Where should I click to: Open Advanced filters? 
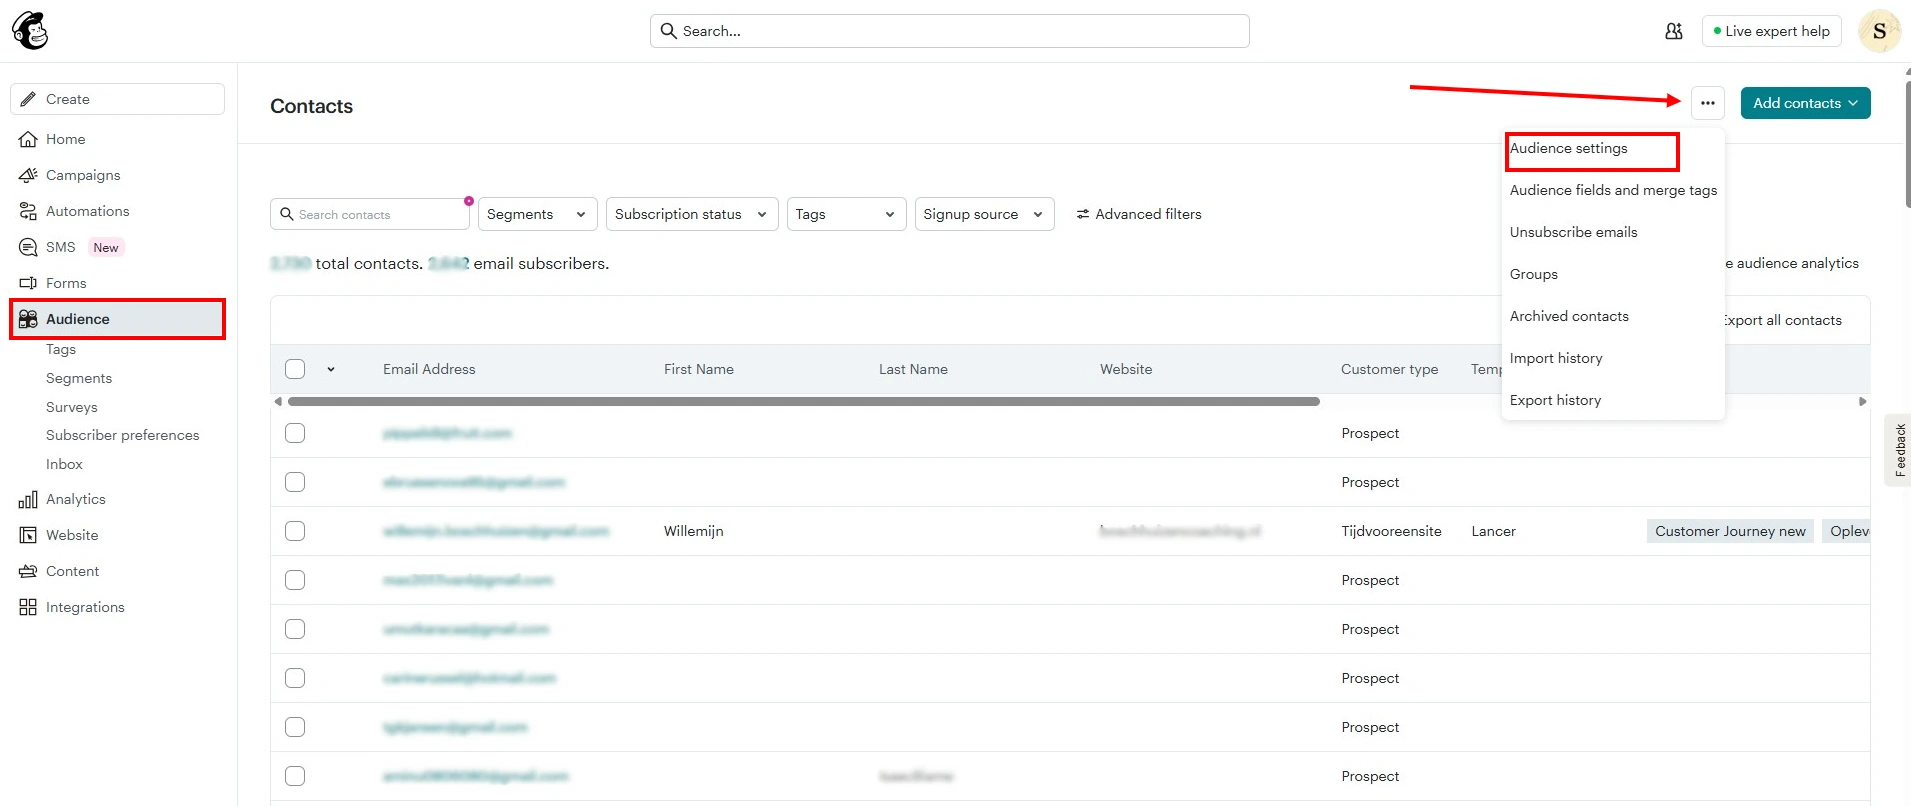1138,214
